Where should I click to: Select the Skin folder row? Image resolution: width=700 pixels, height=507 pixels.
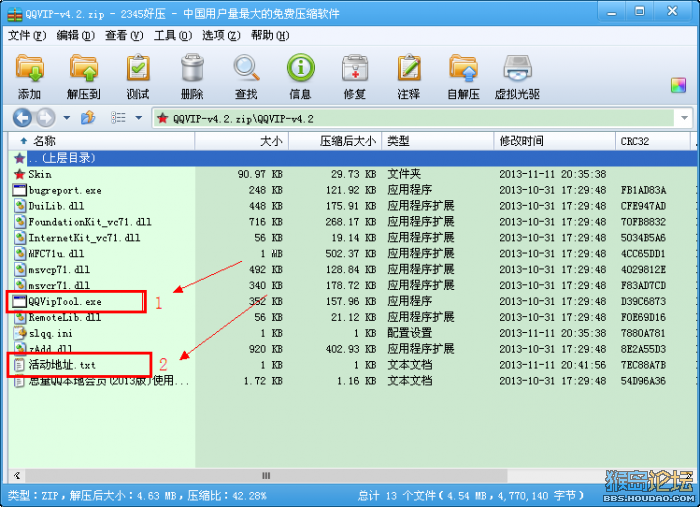pyautogui.click(x=353, y=174)
